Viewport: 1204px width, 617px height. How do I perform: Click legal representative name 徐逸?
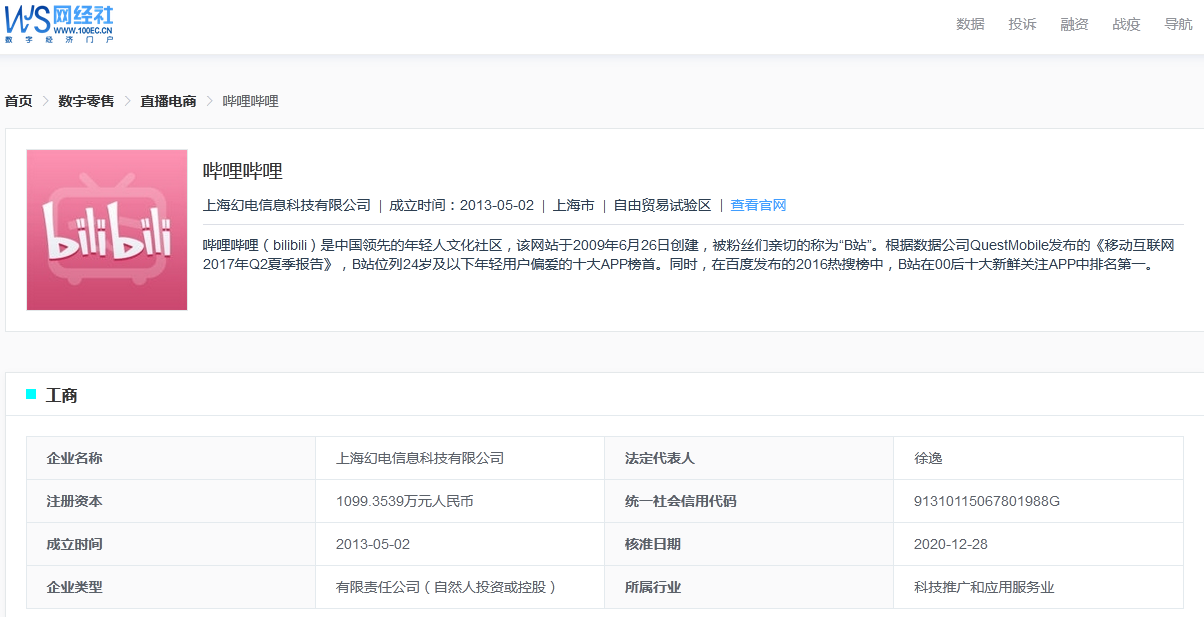click(x=928, y=458)
